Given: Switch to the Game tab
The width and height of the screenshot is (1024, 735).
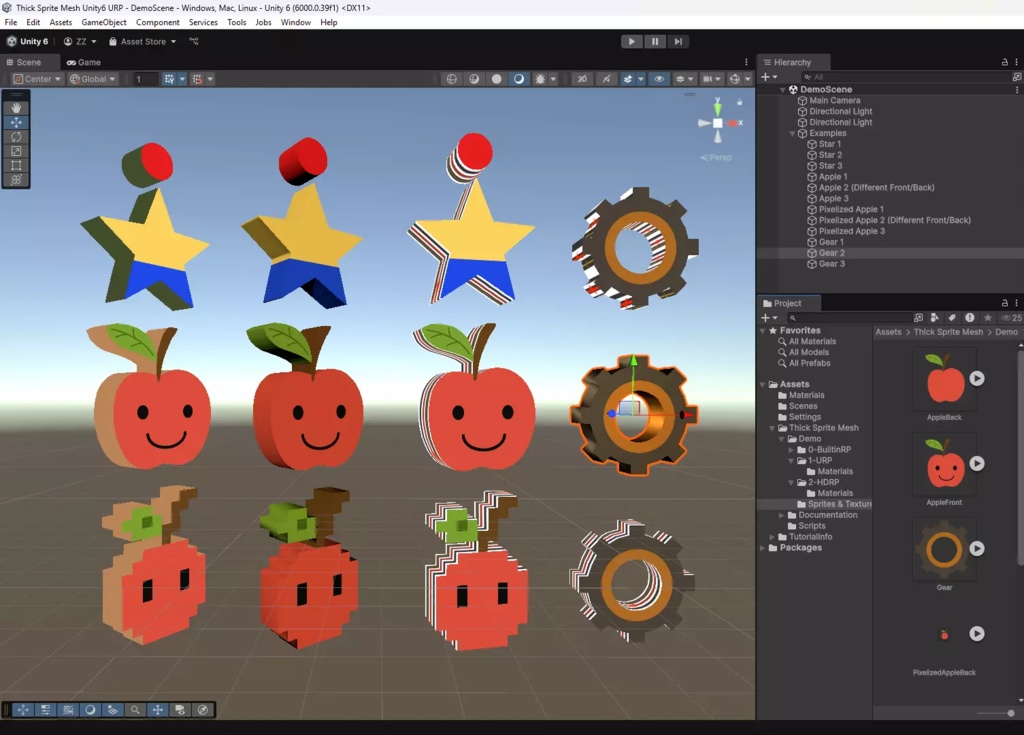Looking at the screenshot, I should tap(84, 62).
